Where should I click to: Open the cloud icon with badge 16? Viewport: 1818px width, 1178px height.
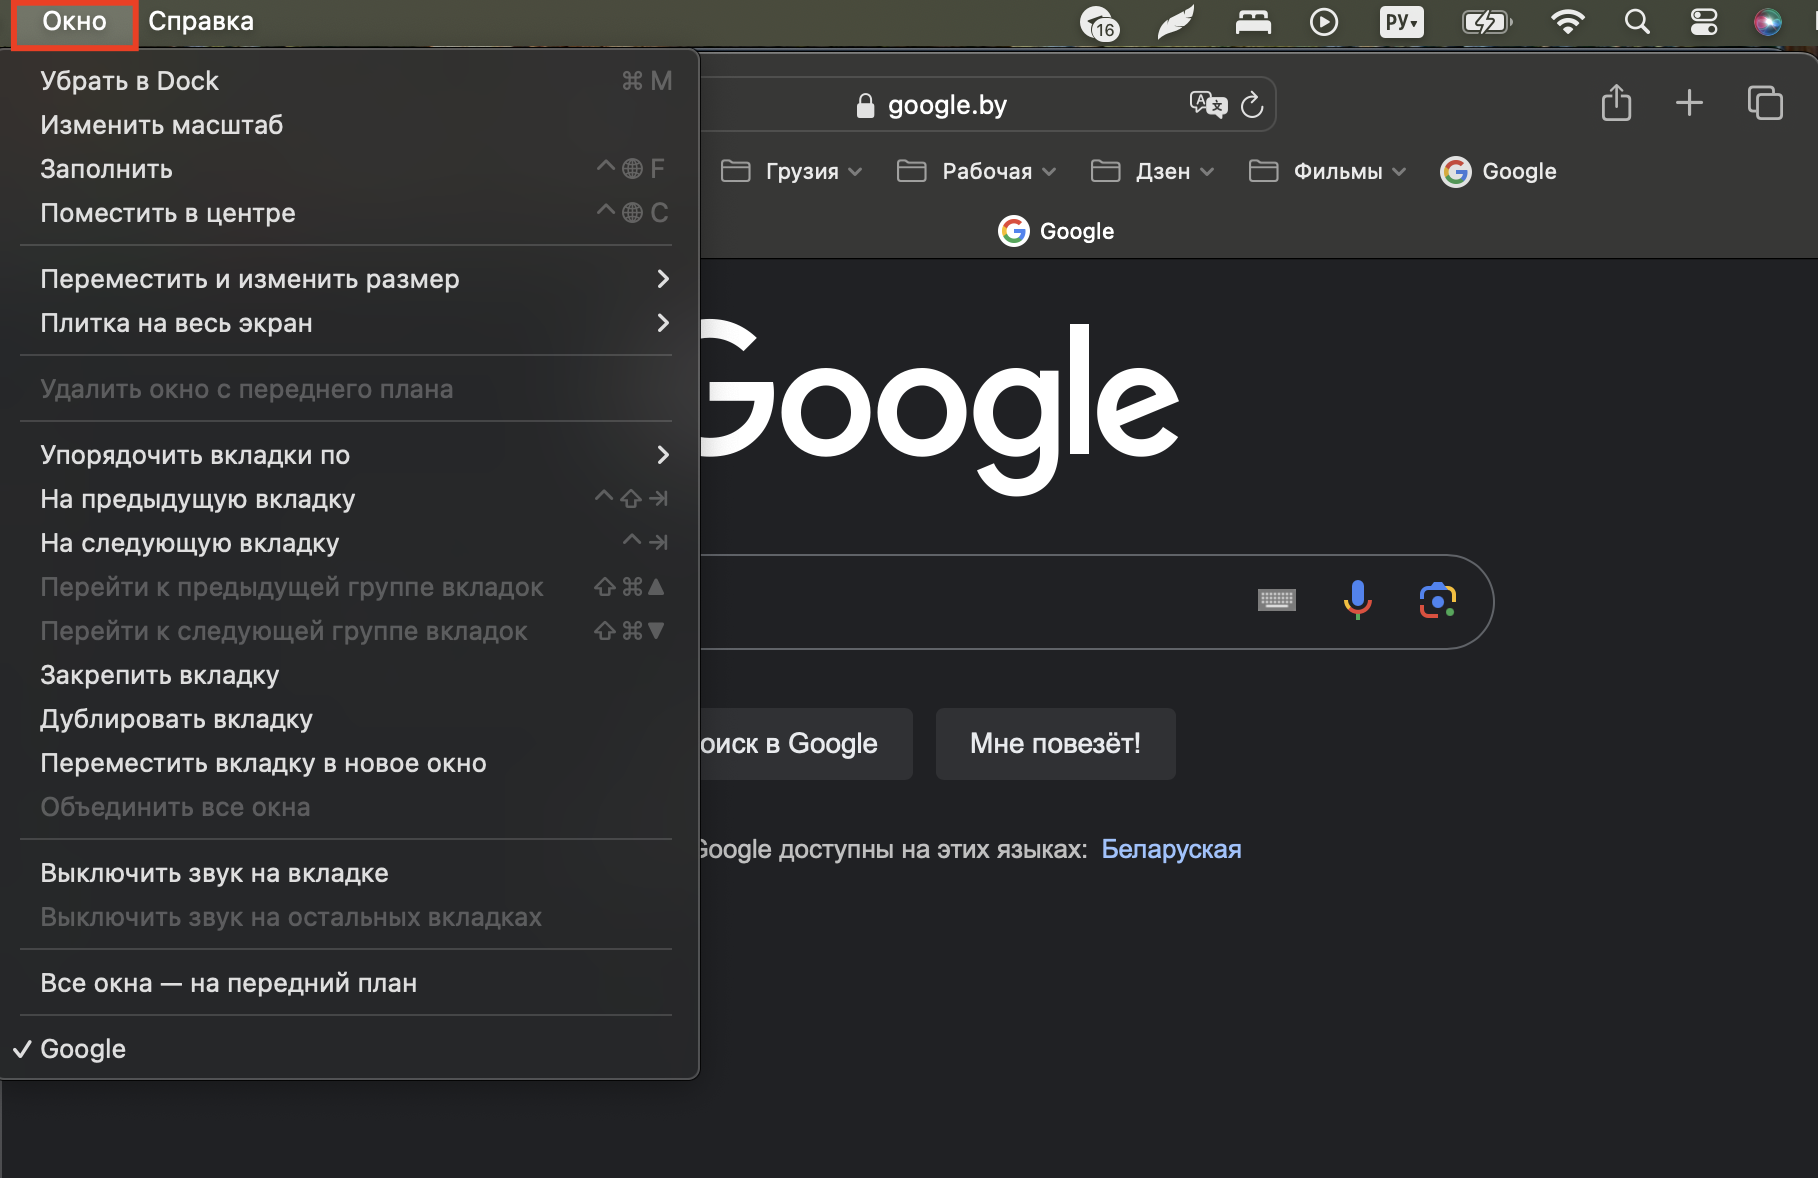1100,22
